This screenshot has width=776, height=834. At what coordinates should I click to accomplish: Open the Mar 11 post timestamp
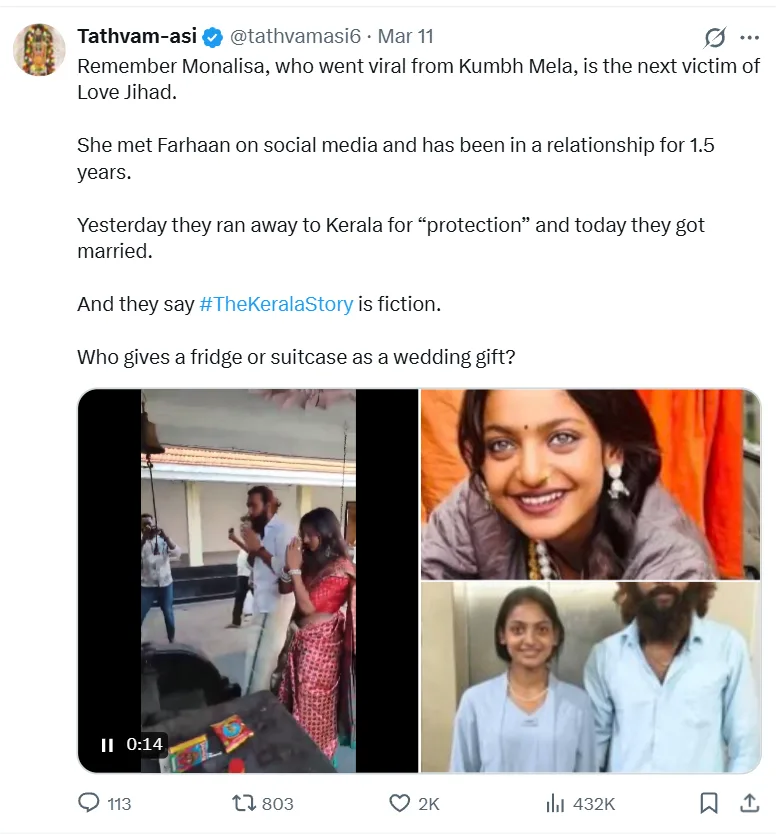coord(406,38)
